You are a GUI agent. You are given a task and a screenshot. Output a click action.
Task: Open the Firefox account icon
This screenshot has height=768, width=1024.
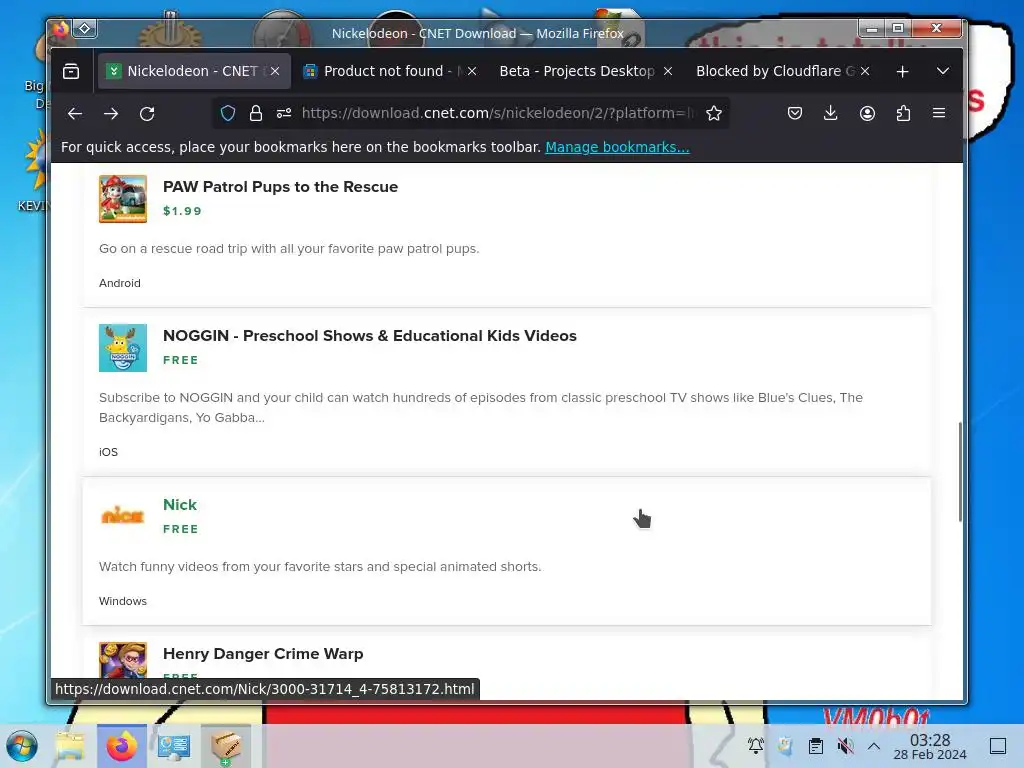(867, 114)
